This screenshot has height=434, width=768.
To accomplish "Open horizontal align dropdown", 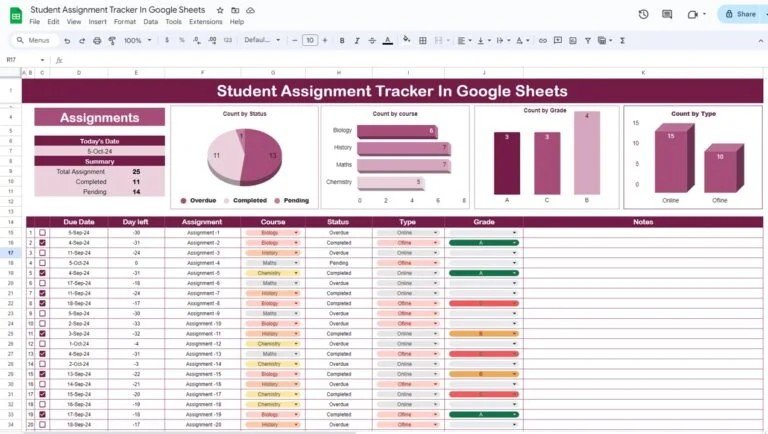I will coord(464,41).
